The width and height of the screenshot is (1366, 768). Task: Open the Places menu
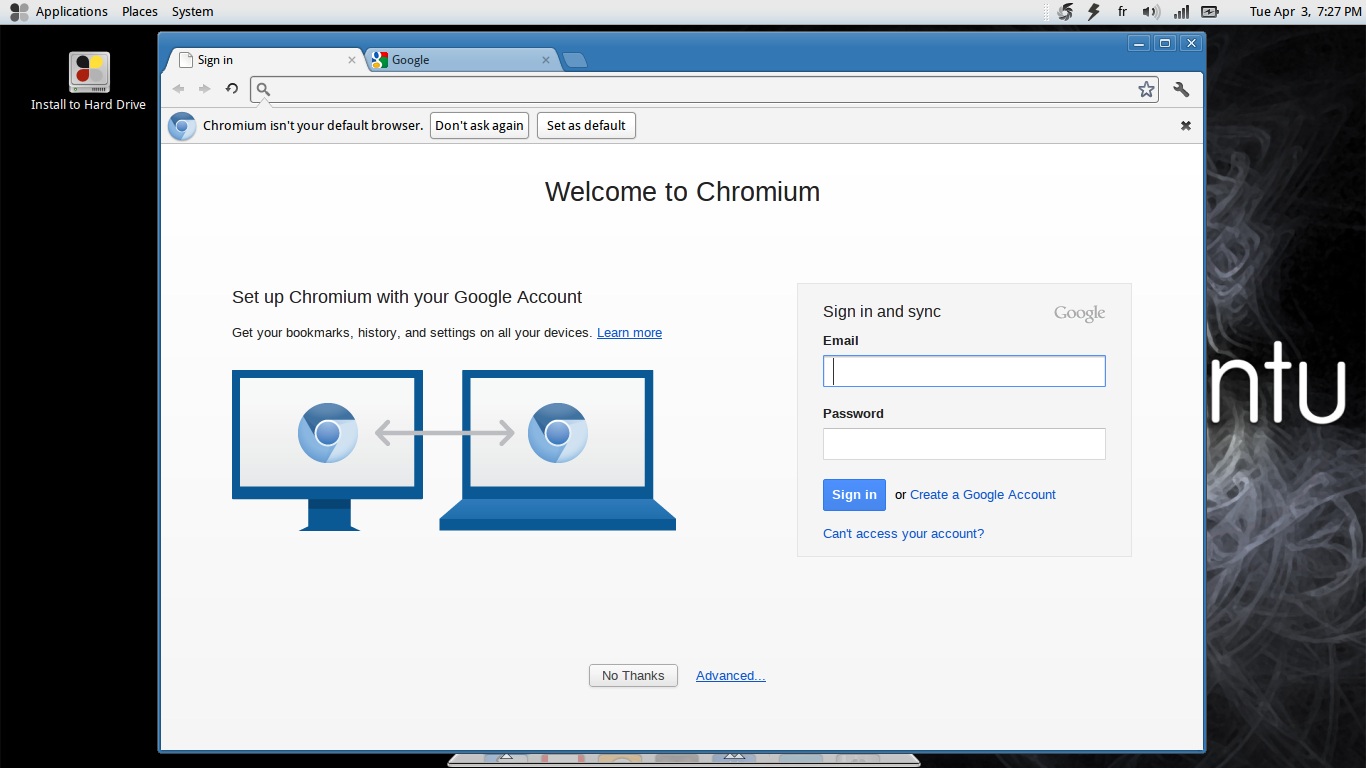click(140, 12)
